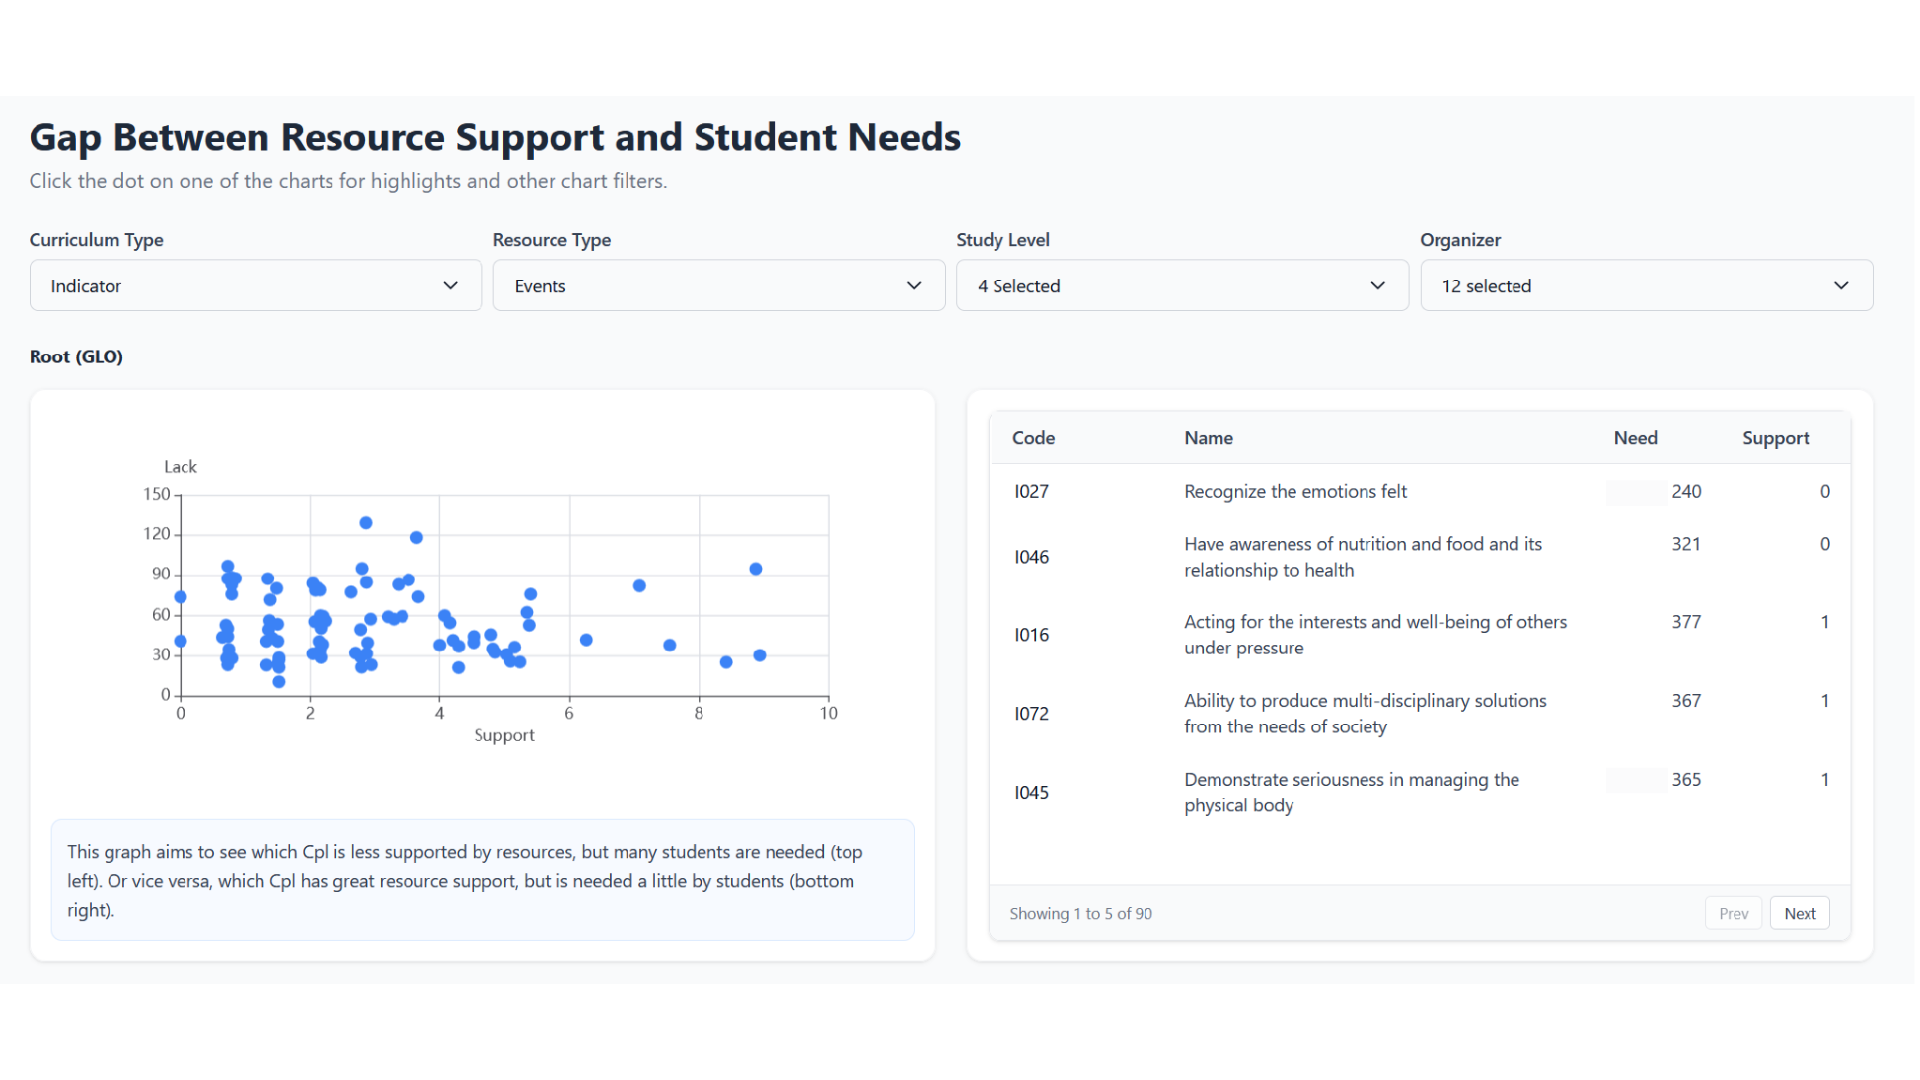Viewport: 1920px width, 1080px height.
Task: Click Need value 377
Action: tap(1685, 622)
